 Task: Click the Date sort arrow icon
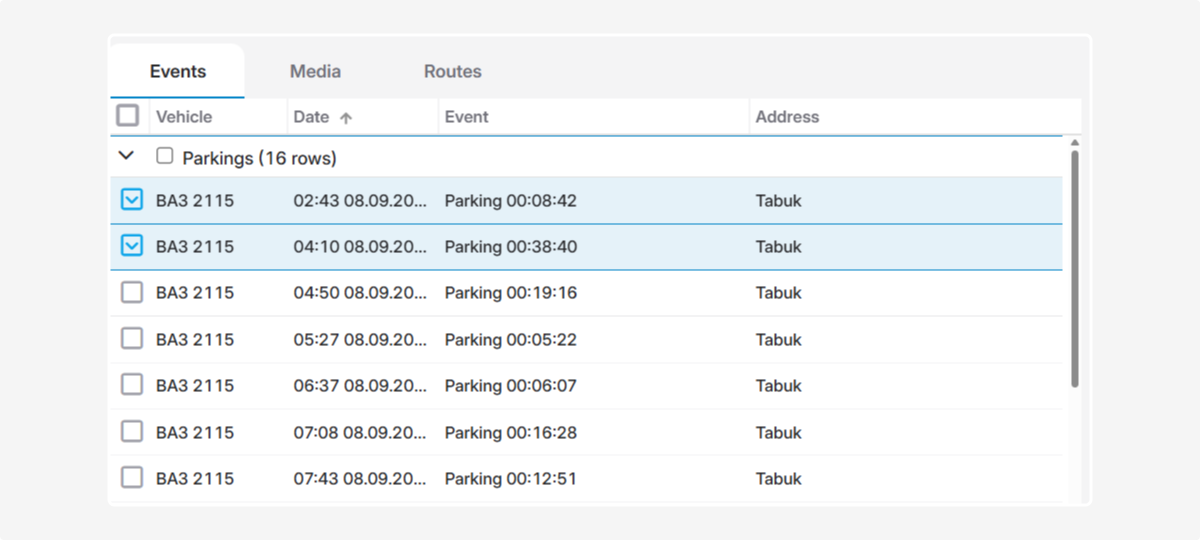(346, 118)
